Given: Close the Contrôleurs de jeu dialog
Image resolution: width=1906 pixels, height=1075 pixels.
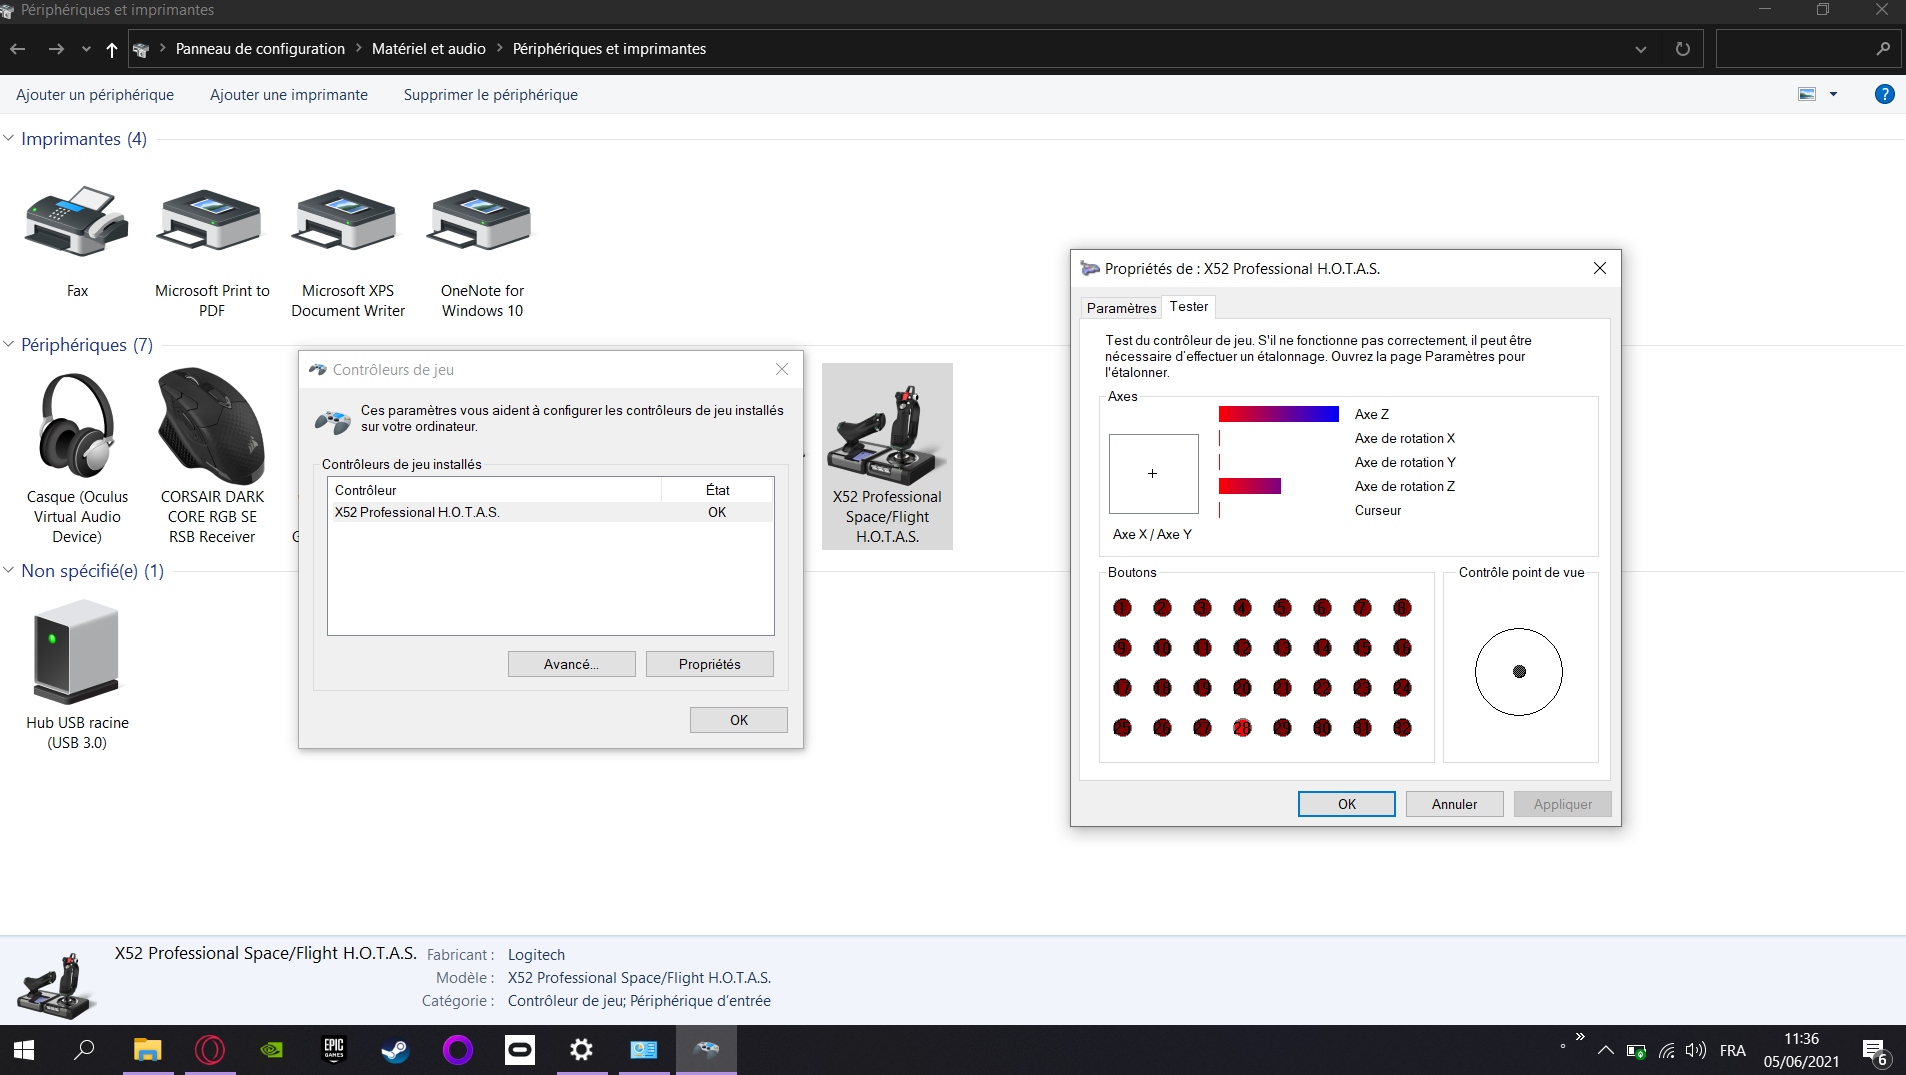Looking at the screenshot, I should (782, 369).
